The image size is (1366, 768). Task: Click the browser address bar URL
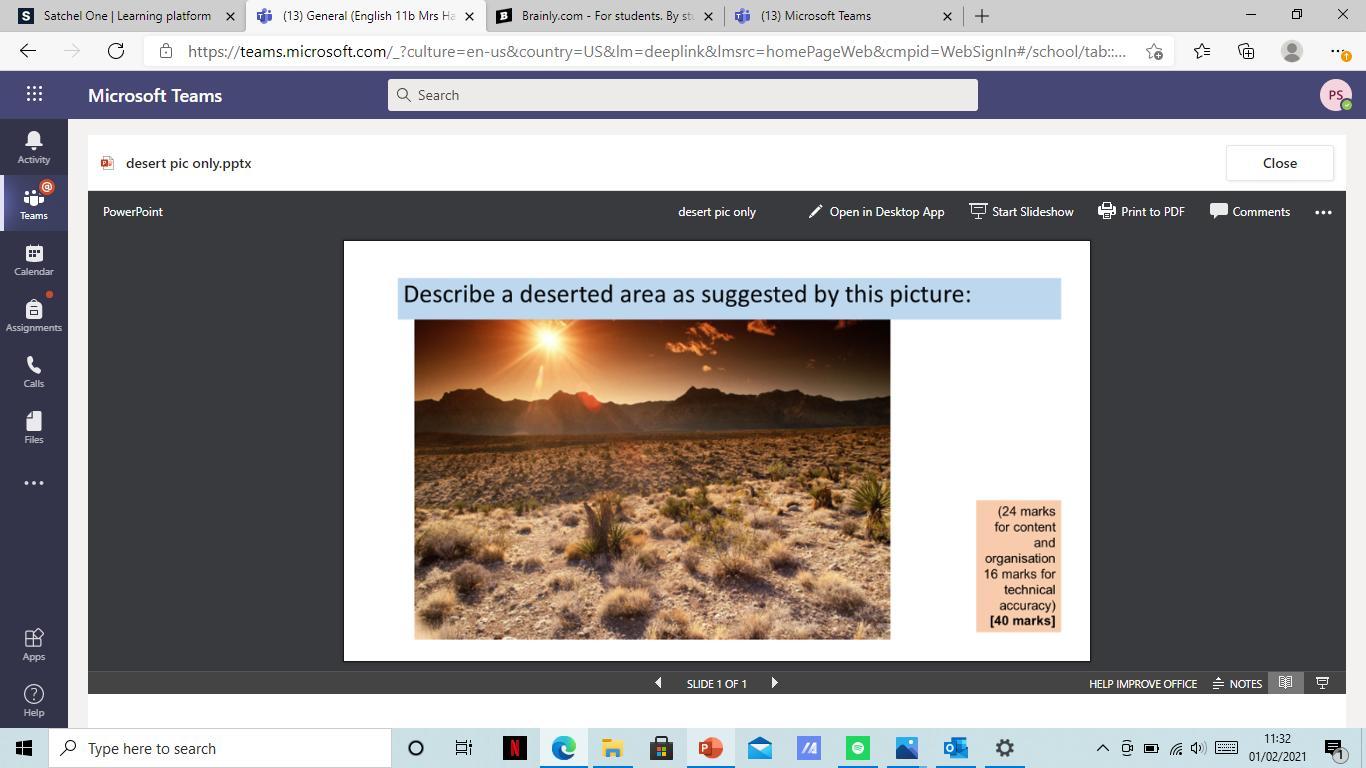coord(656,51)
